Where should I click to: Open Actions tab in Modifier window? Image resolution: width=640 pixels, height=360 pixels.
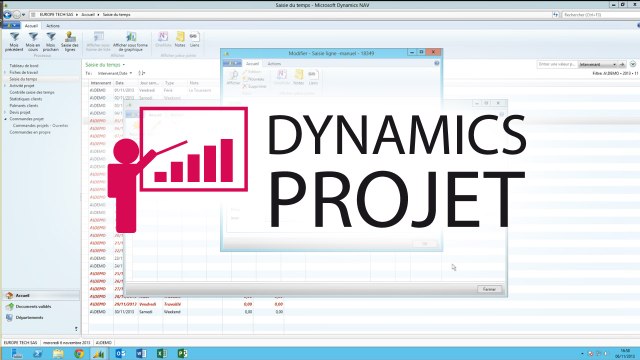pyautogui.click(x=274, y=64)
